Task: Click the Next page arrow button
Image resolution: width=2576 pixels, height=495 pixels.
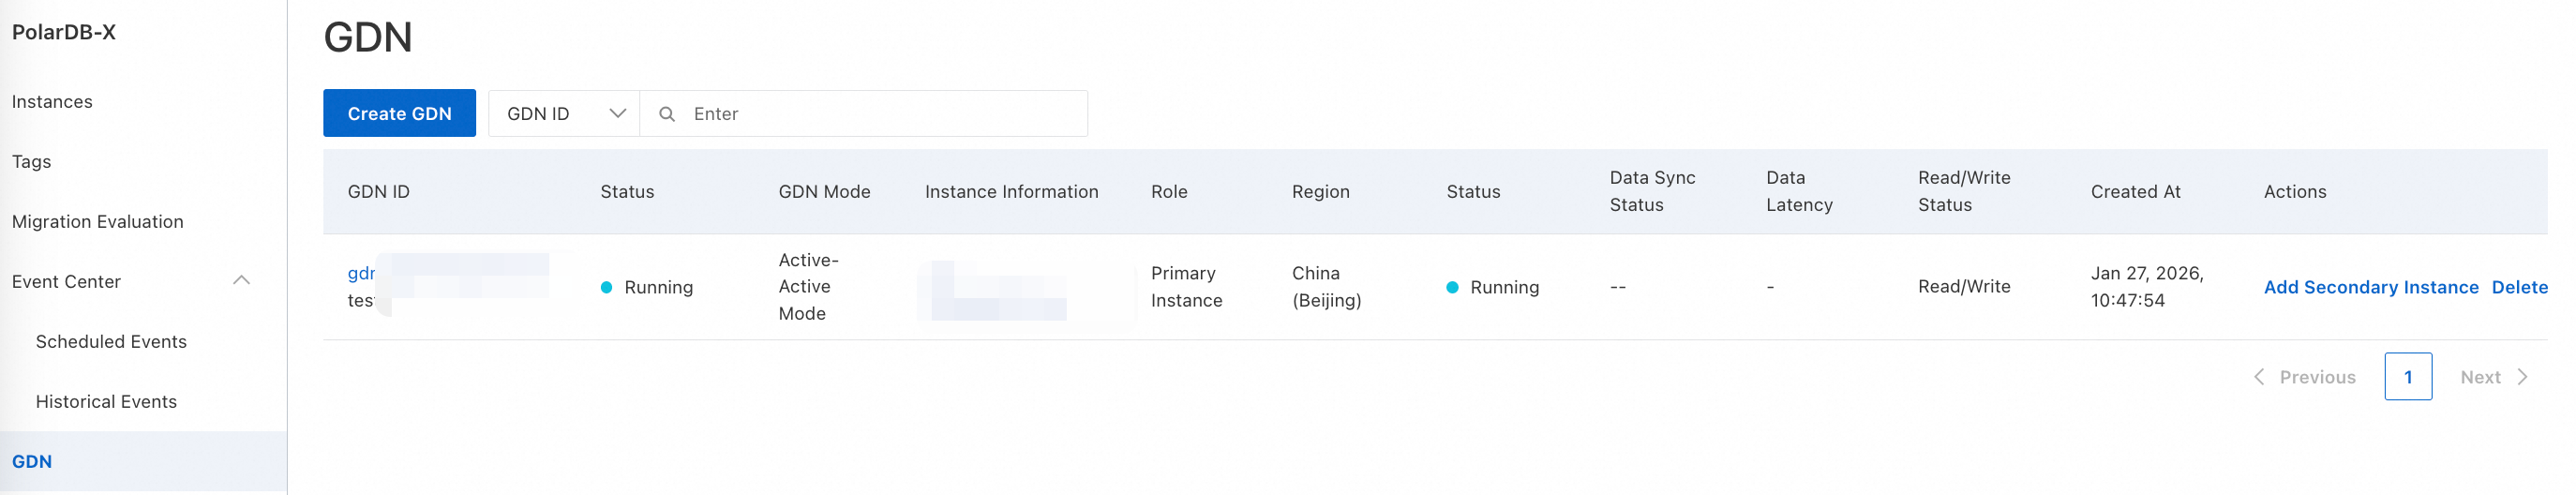Action: 2493,377
